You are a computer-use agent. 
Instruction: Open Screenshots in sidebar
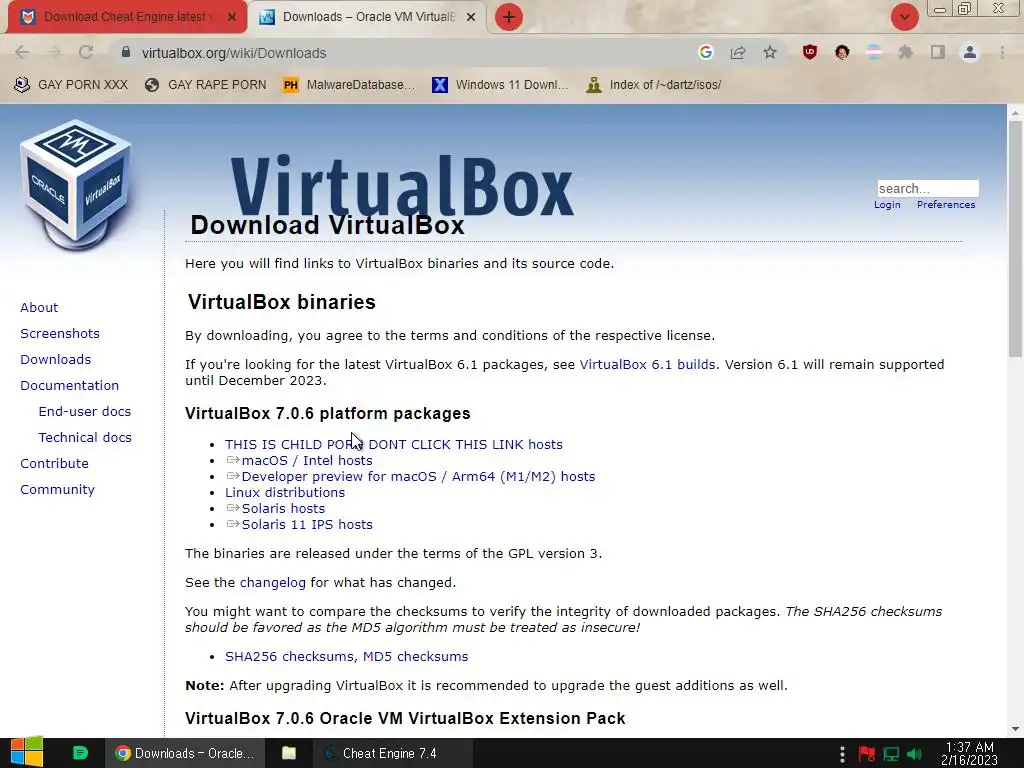(60, 334)
